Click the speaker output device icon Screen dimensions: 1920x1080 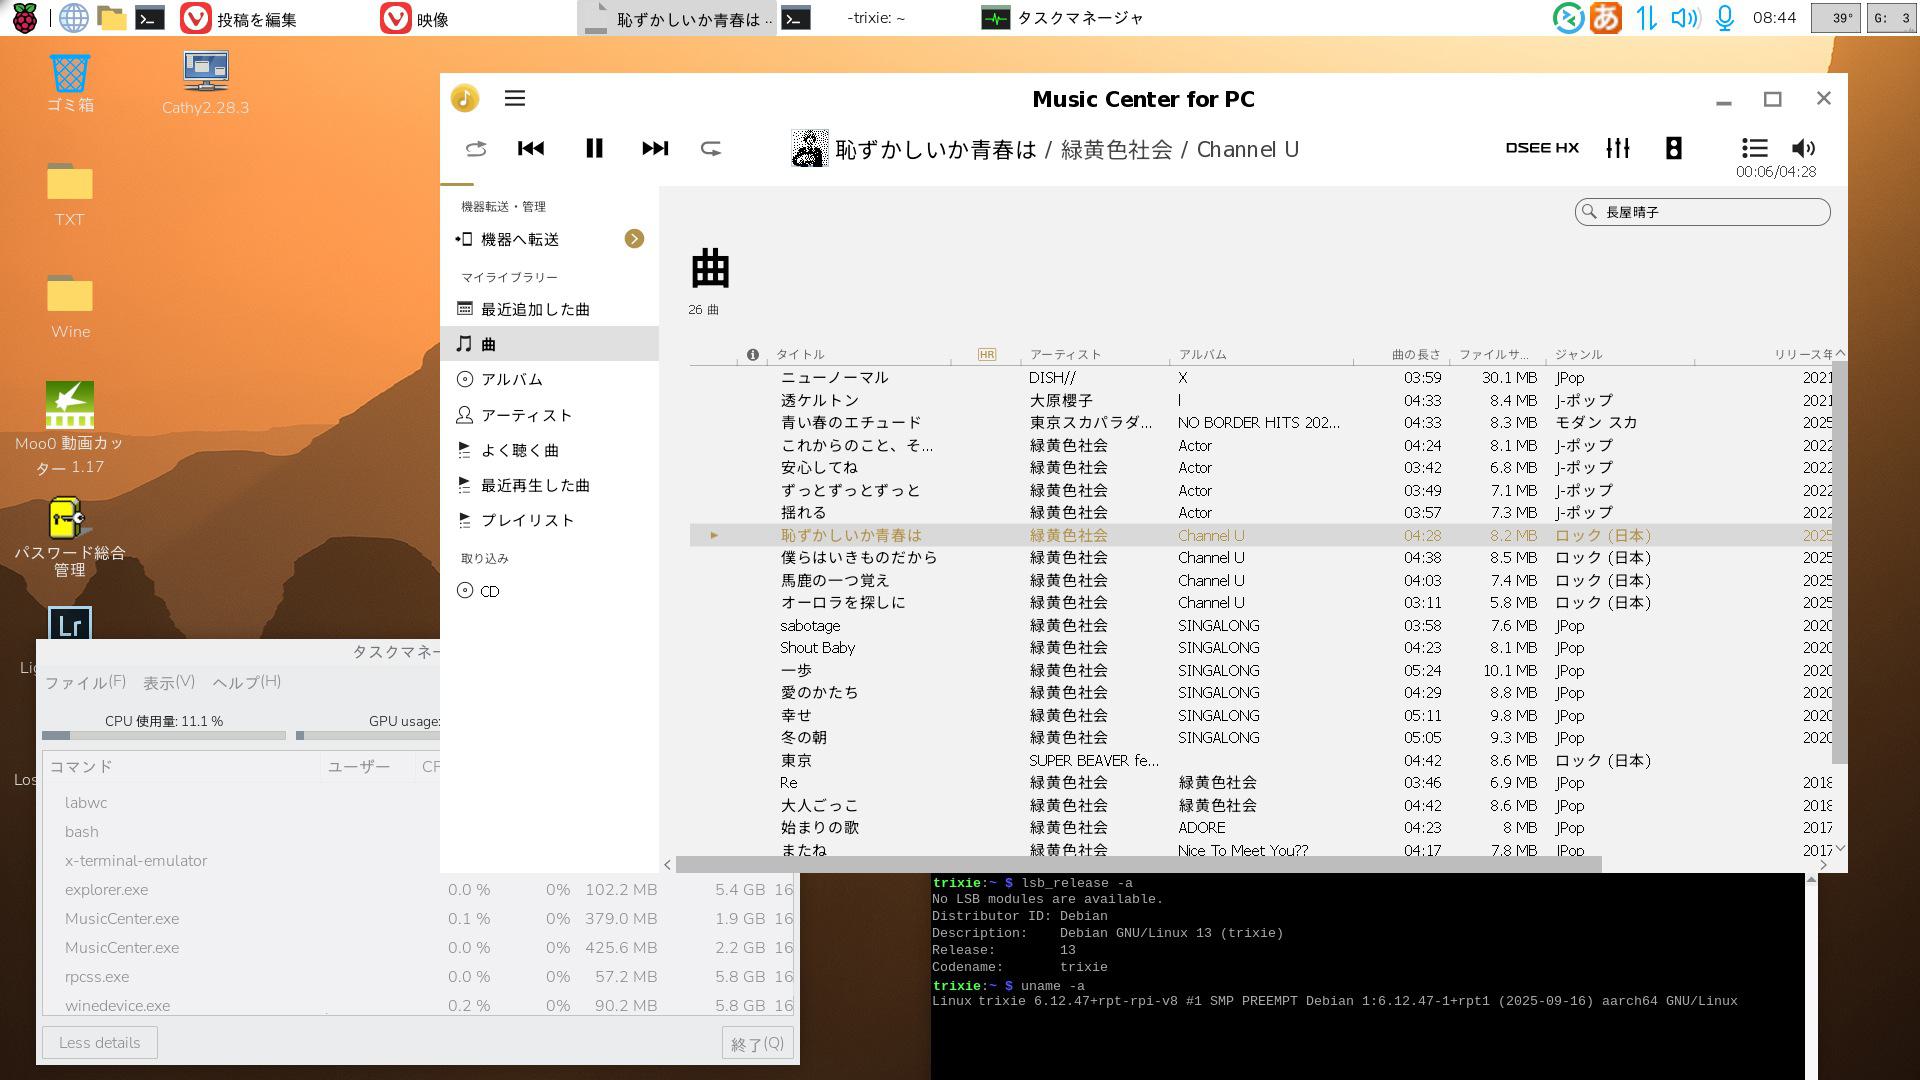pos(1673,148)
